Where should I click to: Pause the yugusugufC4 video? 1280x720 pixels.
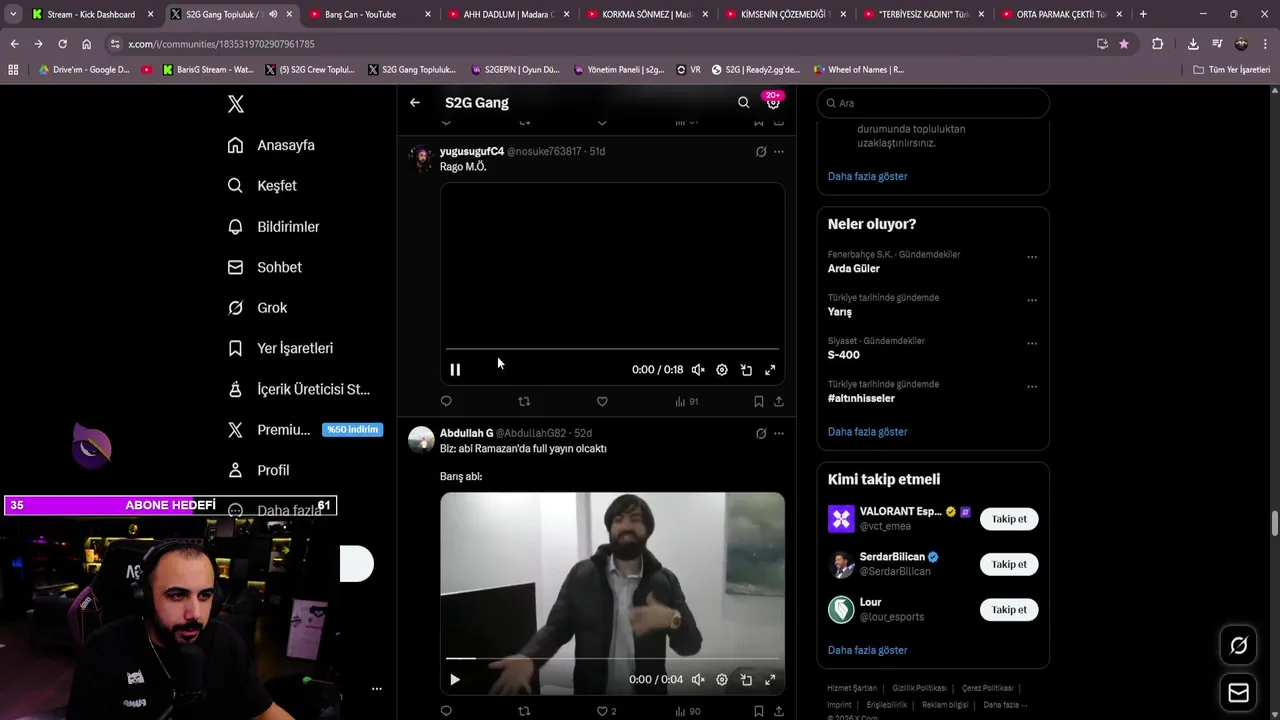455,370
